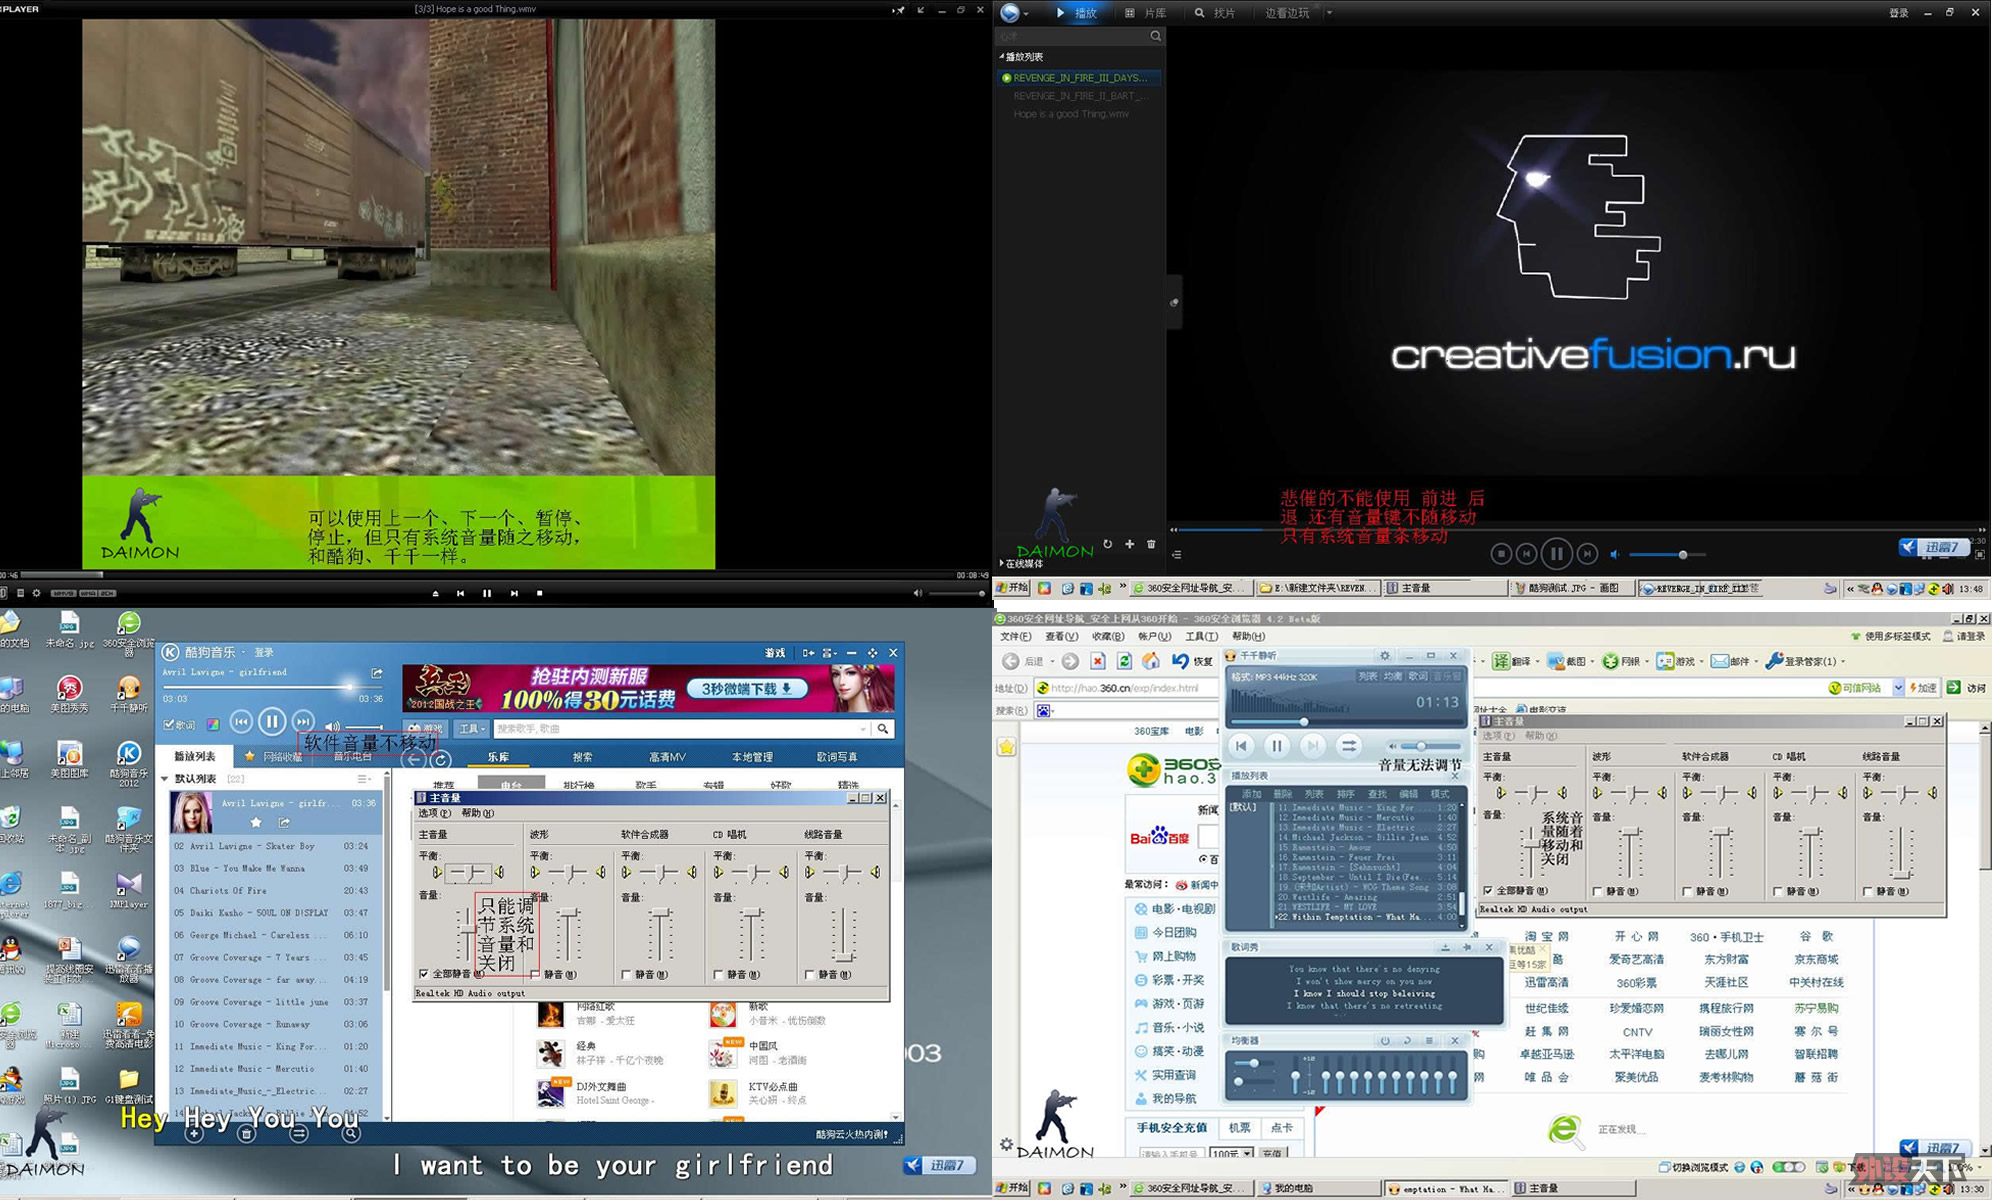Collapse 播放列表 section in Kankan player
The height and width of the screenshot is (1200, 1992).
pyautogui.click(x=1001, y=57)
